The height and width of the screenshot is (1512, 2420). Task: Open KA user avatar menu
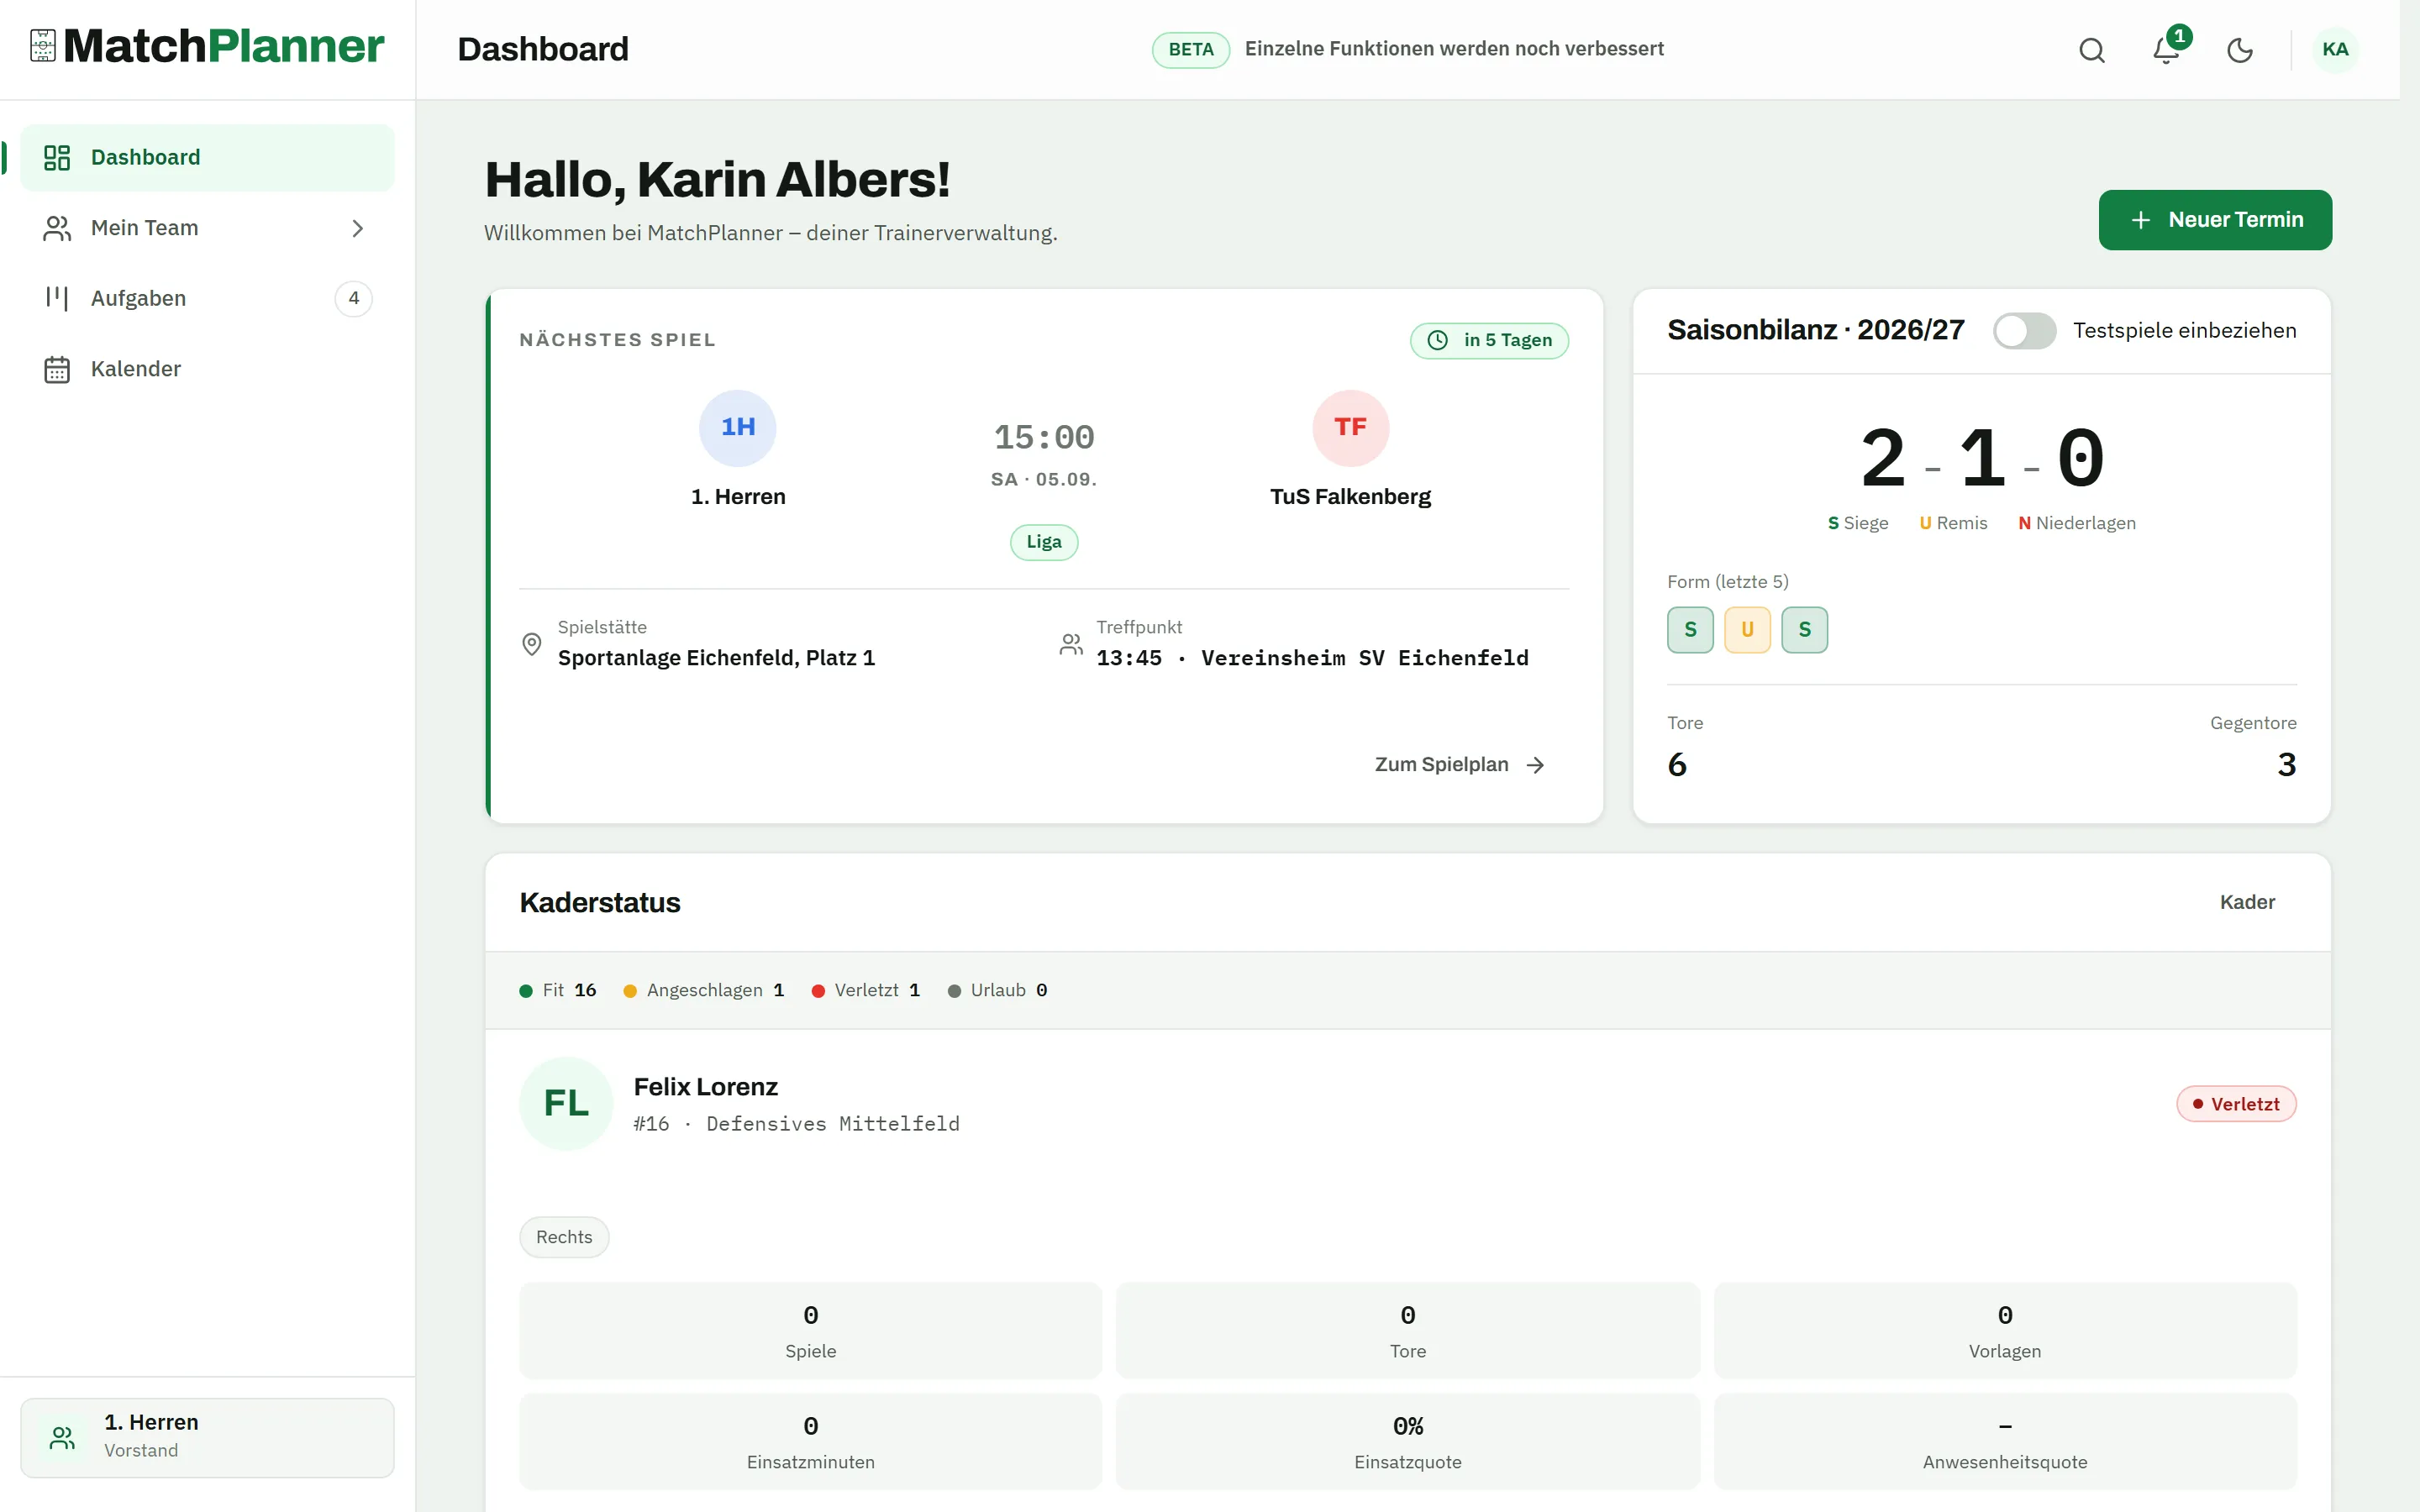tap(2335, 50)
